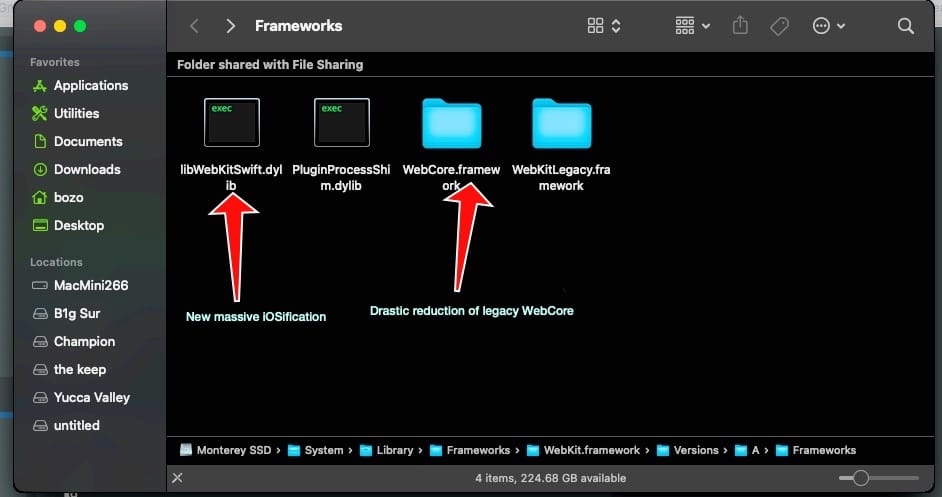This screenshot has height=497, width=942.
Task: Click the Edit Tags icon
Action: (x=779, y=26)
